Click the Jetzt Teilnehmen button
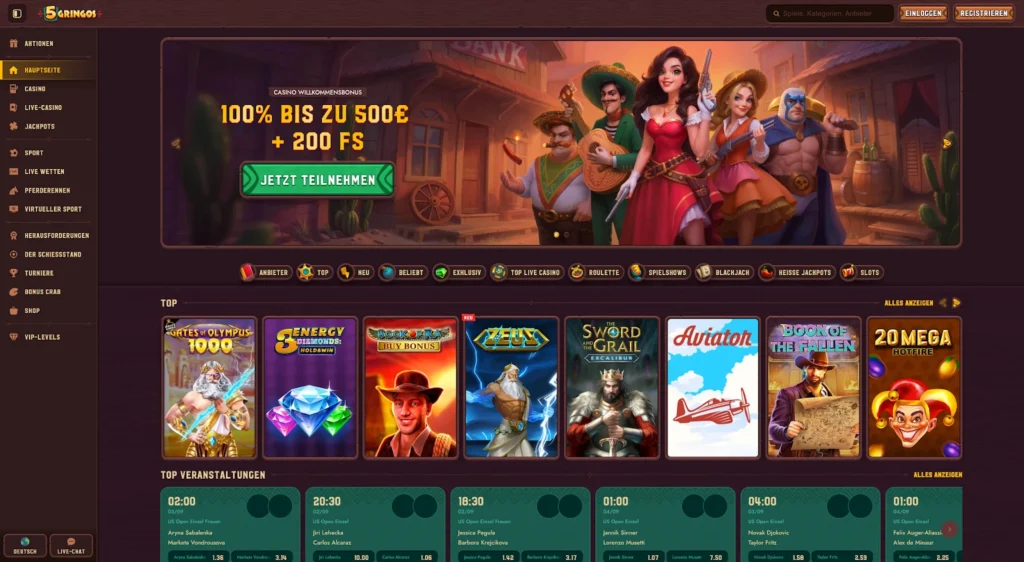The height and width of the screenshot is (562, 1024). coord(317,180)
